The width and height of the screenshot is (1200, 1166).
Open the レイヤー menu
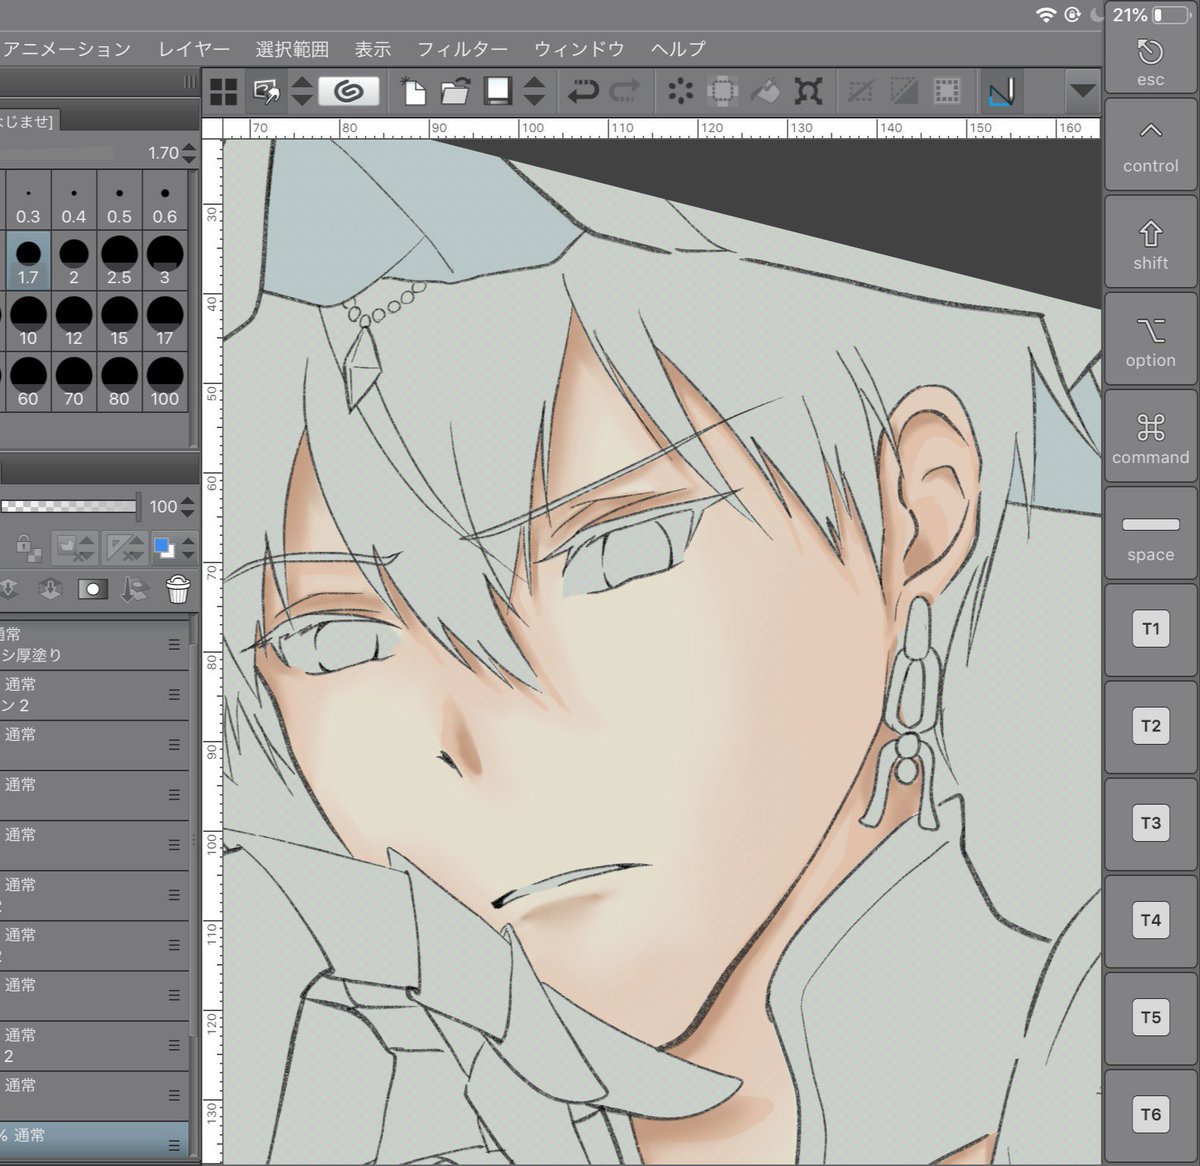[x=194, y=48]
